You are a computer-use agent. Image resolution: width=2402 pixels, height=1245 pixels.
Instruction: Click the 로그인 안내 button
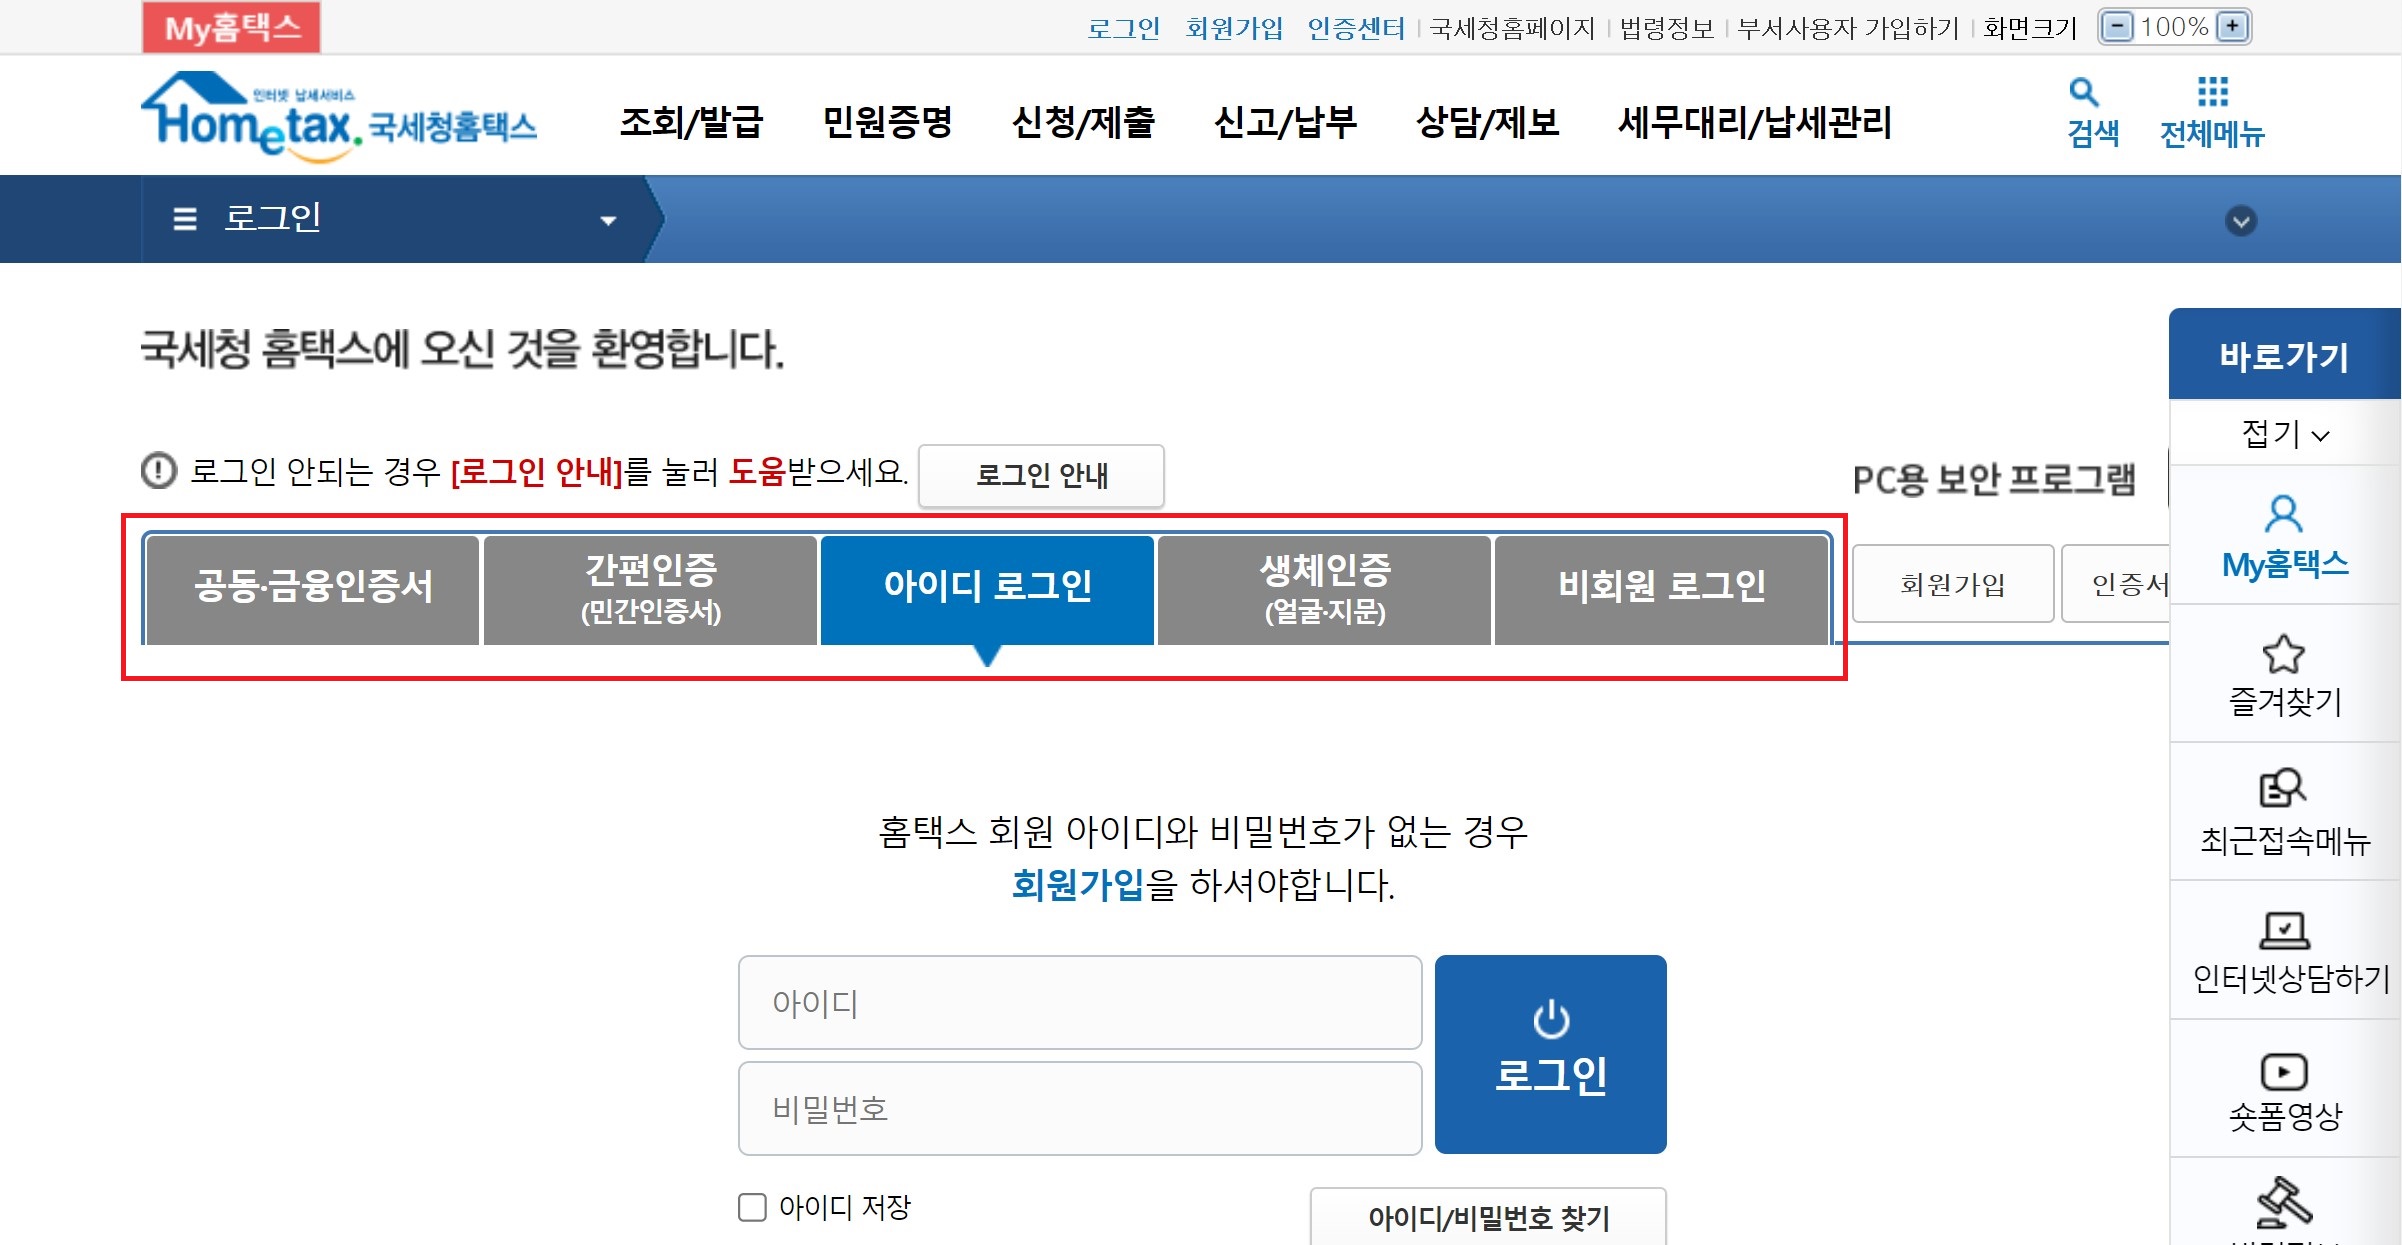[x=1041, y=477]
